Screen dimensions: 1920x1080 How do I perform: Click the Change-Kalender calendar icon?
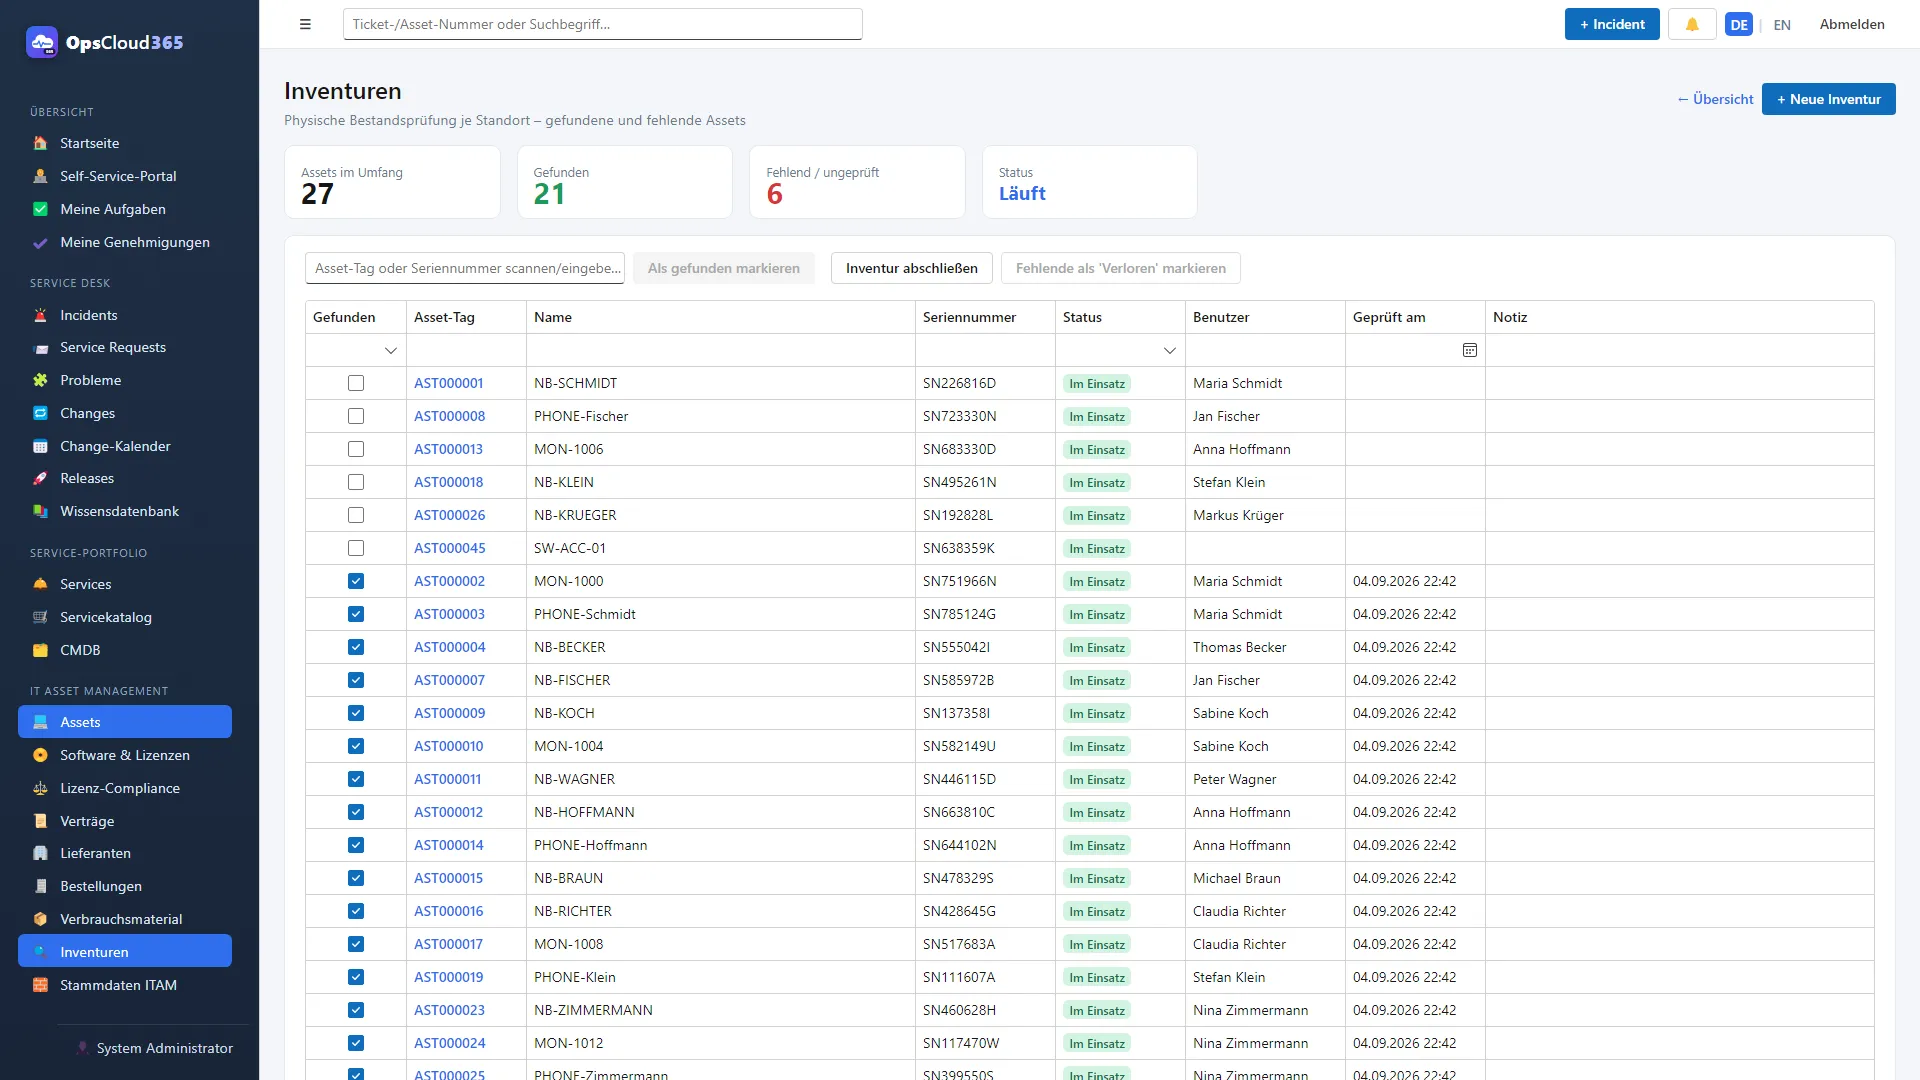pyautogui.click(x=40, y=446)
